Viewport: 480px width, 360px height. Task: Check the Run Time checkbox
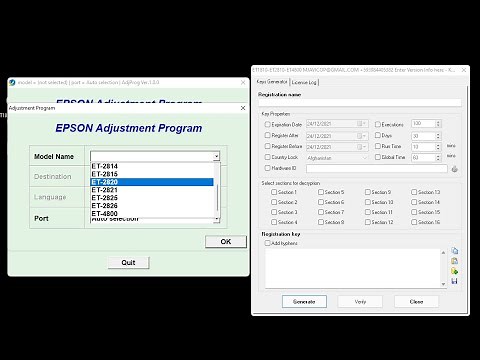pyautogui.click(x=378, y=146)
